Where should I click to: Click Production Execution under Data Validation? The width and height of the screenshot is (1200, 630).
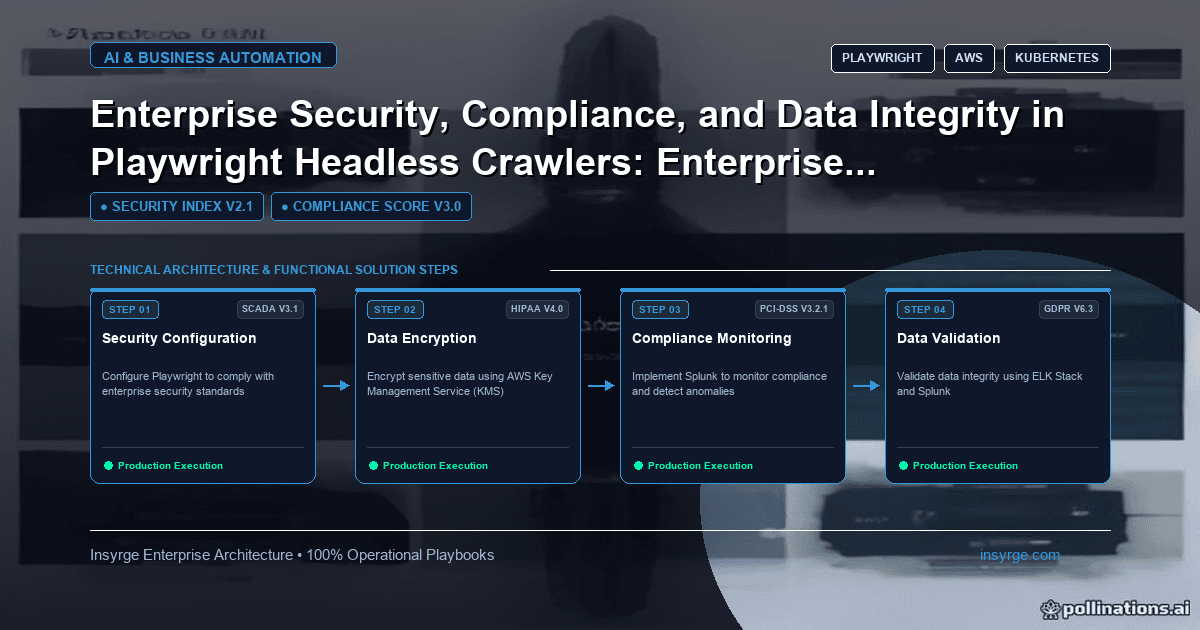(965, 466)
